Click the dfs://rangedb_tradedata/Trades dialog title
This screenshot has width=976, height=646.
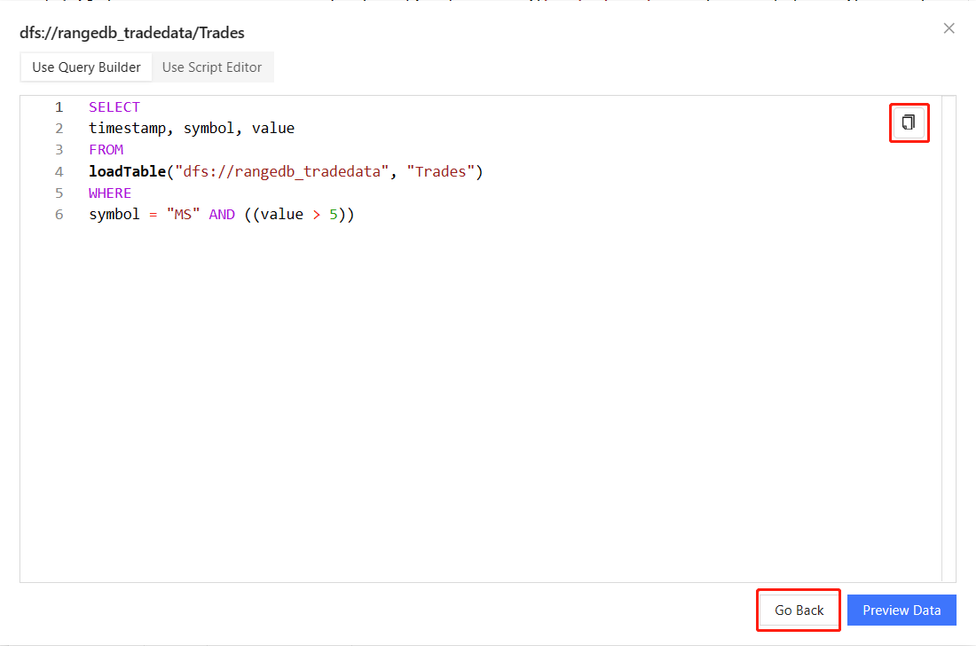tap(132, 33)
